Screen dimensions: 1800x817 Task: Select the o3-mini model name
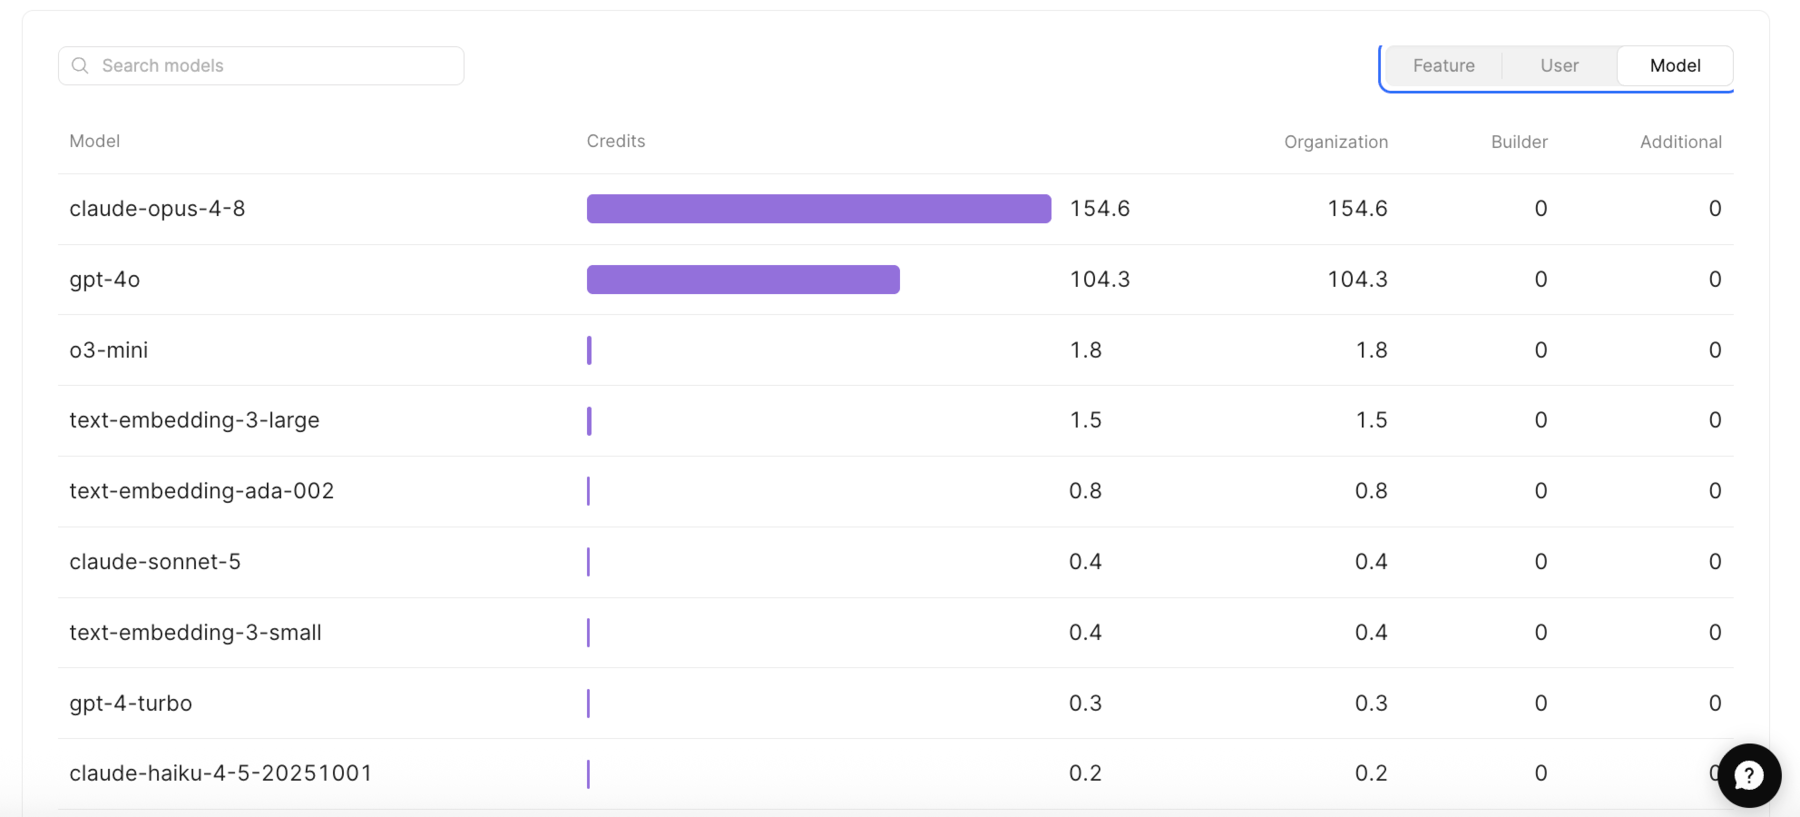coord(109,350)
